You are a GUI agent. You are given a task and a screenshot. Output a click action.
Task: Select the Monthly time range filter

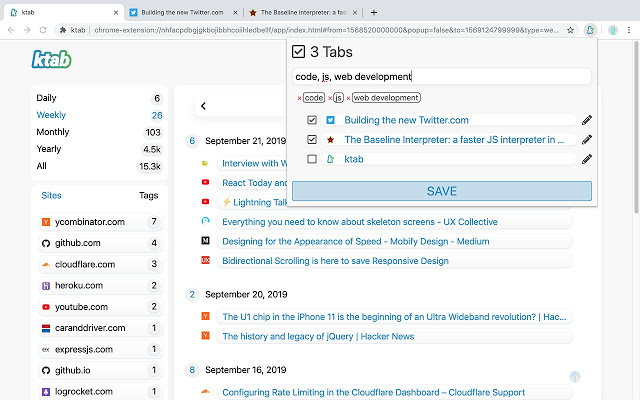[53, 132]
